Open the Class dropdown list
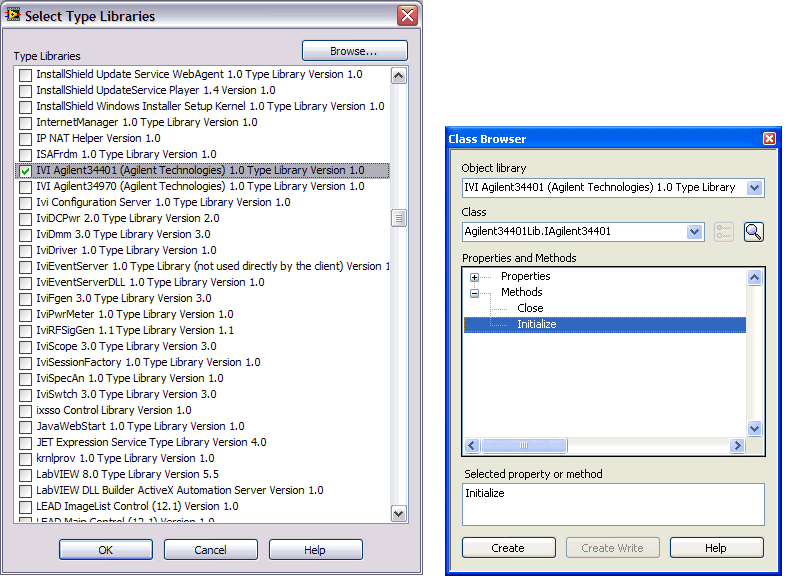786x579 pixels. (695, 232)
